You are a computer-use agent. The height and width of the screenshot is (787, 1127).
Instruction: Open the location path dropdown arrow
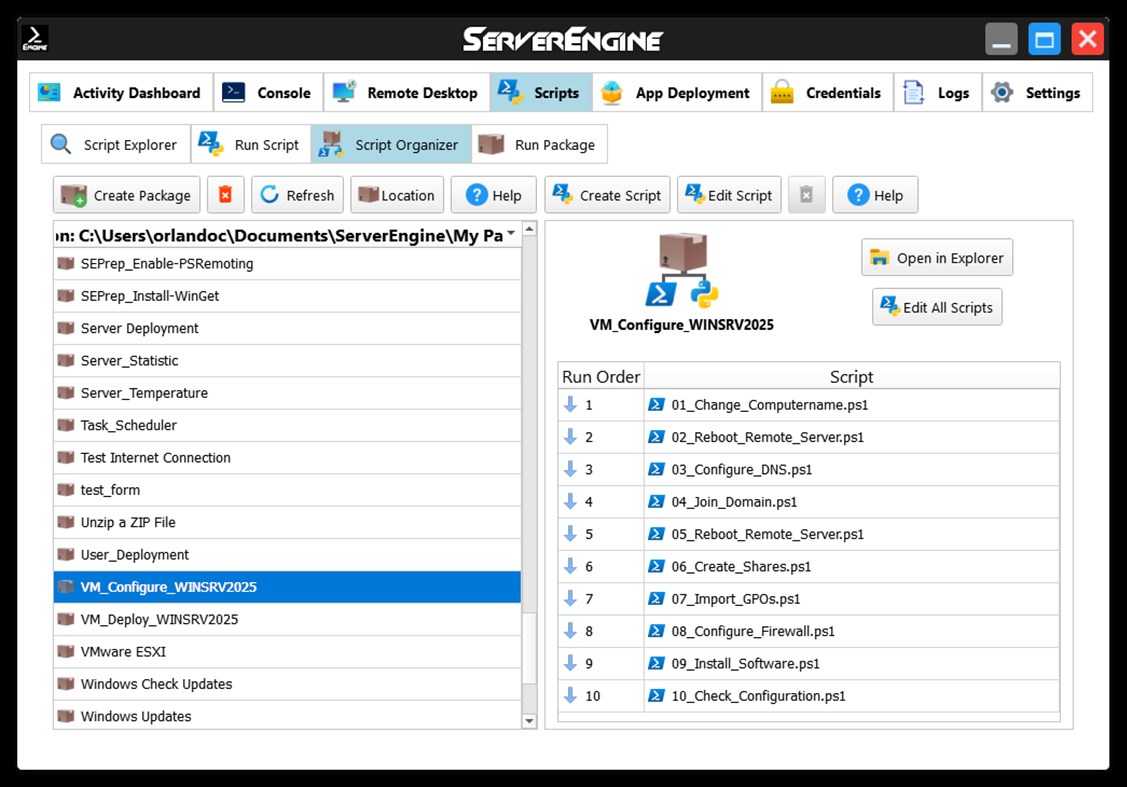point(510,234)
